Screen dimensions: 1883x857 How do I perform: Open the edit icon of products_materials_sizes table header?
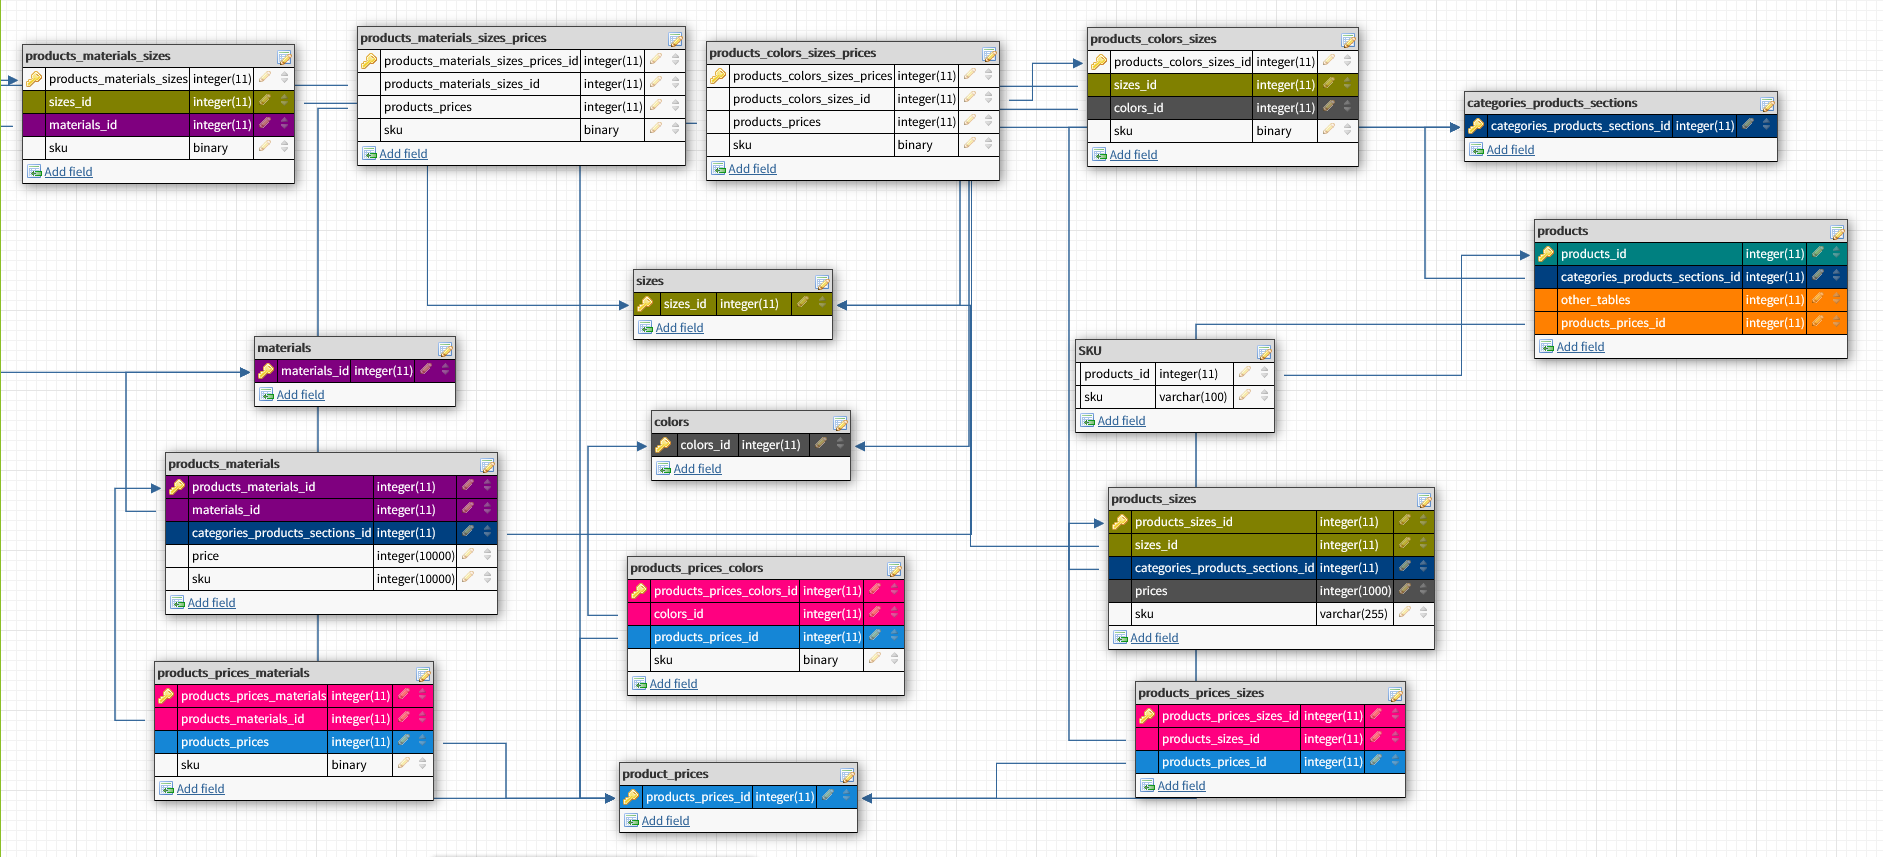(x=285, y=57)
